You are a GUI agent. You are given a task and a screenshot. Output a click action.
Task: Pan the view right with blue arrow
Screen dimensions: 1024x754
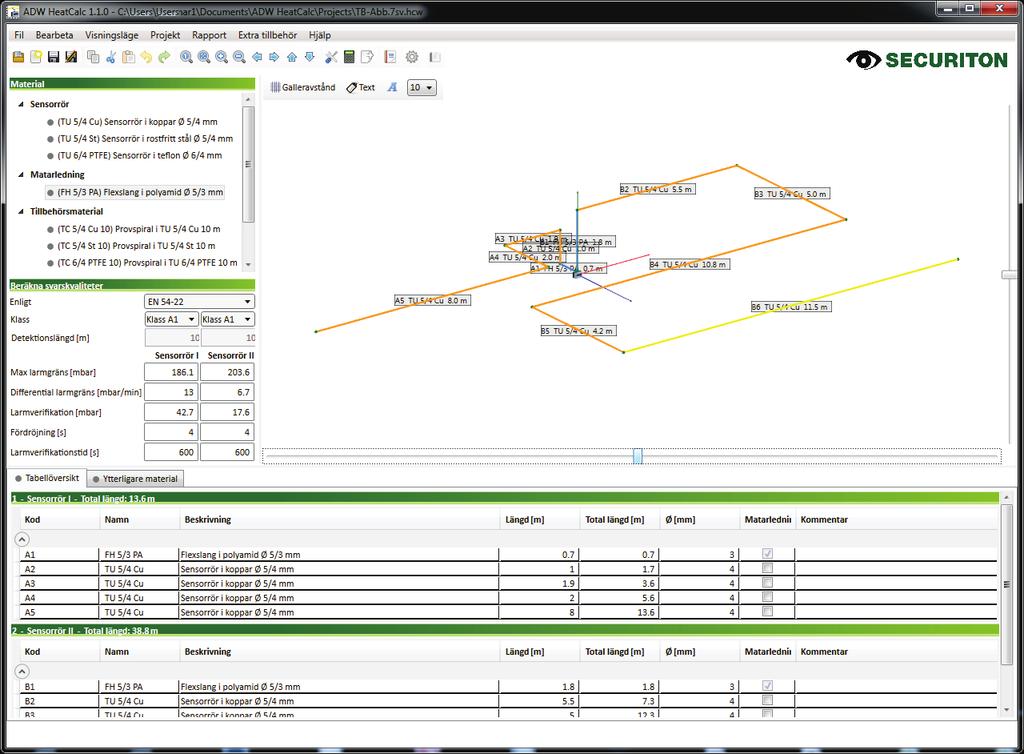click(274, 57)
